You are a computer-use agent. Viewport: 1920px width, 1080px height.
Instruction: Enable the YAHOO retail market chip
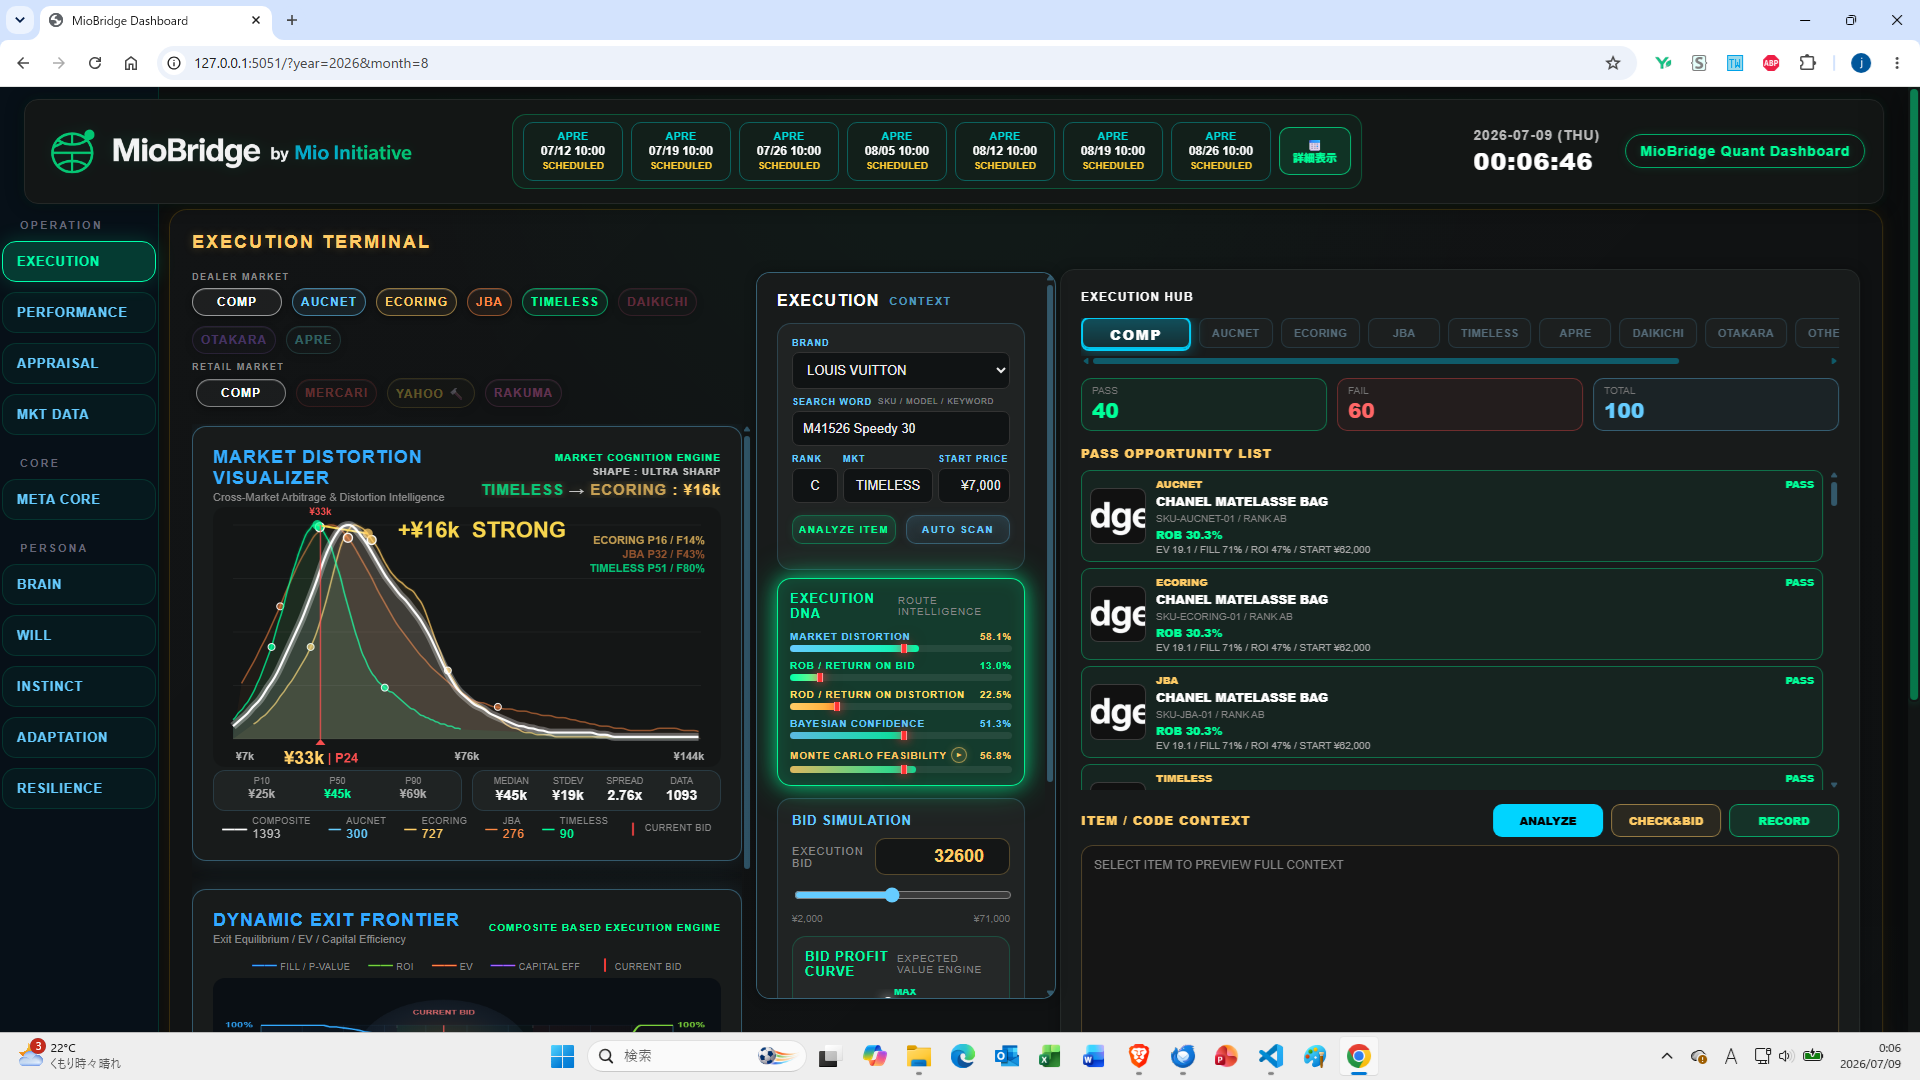[430, 393]
